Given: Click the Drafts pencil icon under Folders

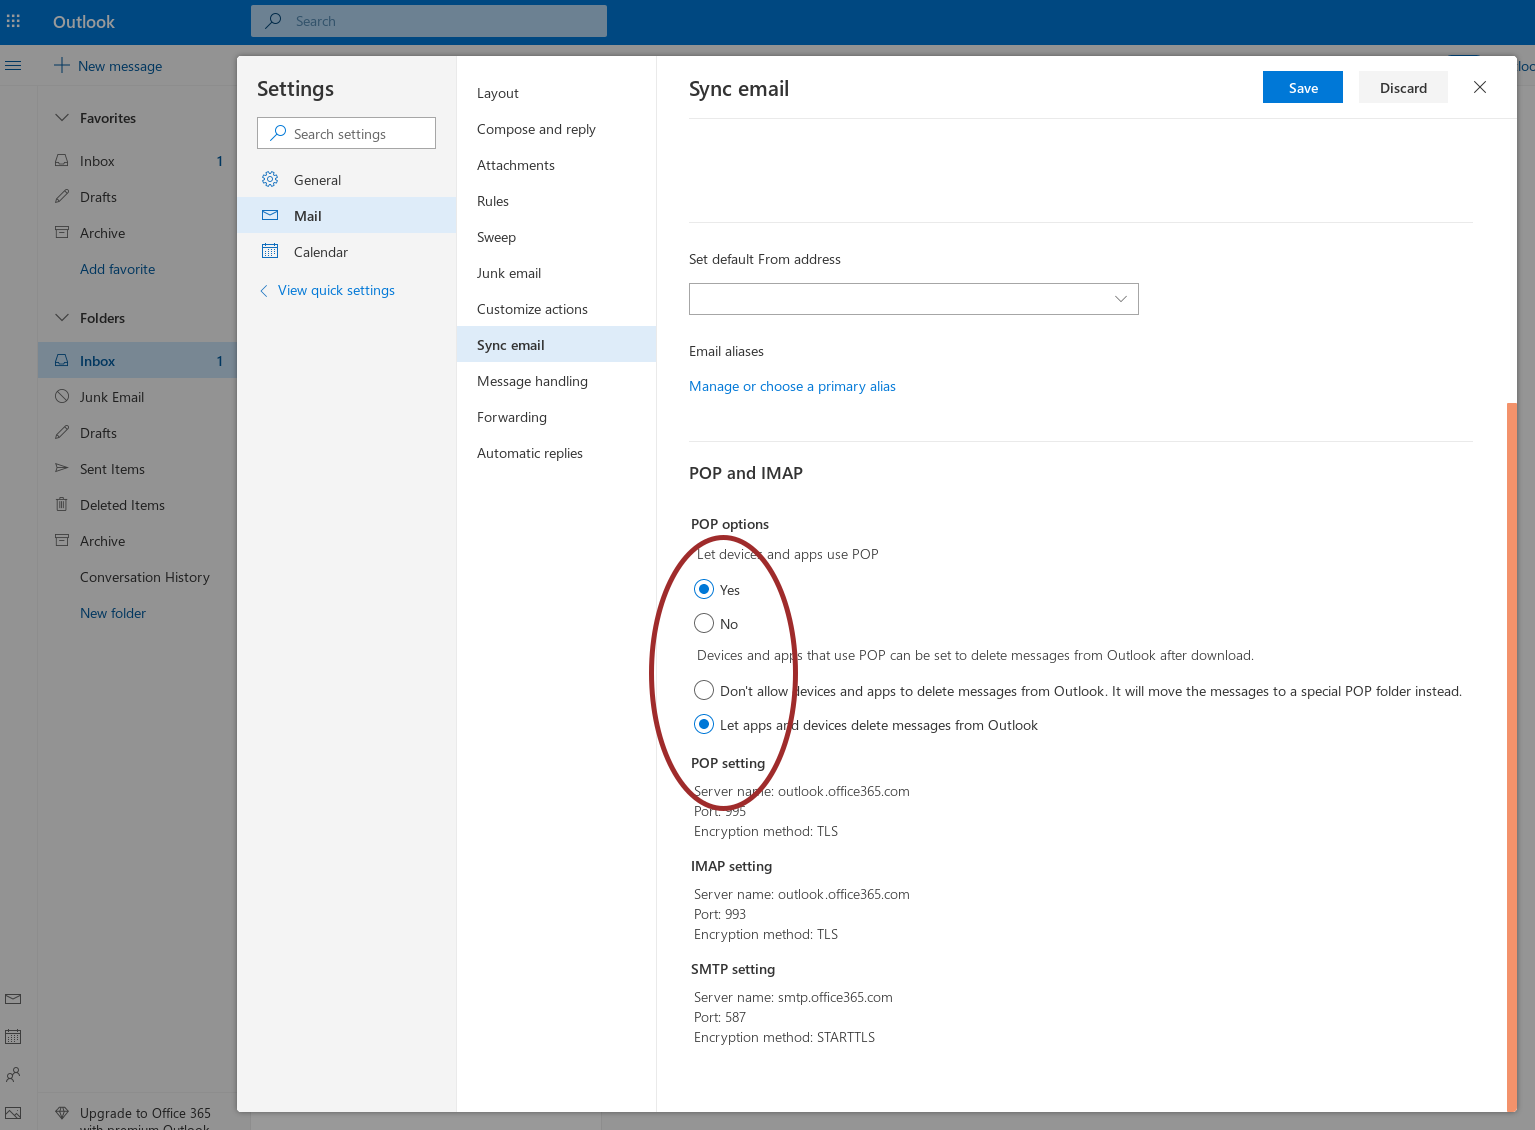Looking at the screenshot, I should coord(62,432).
